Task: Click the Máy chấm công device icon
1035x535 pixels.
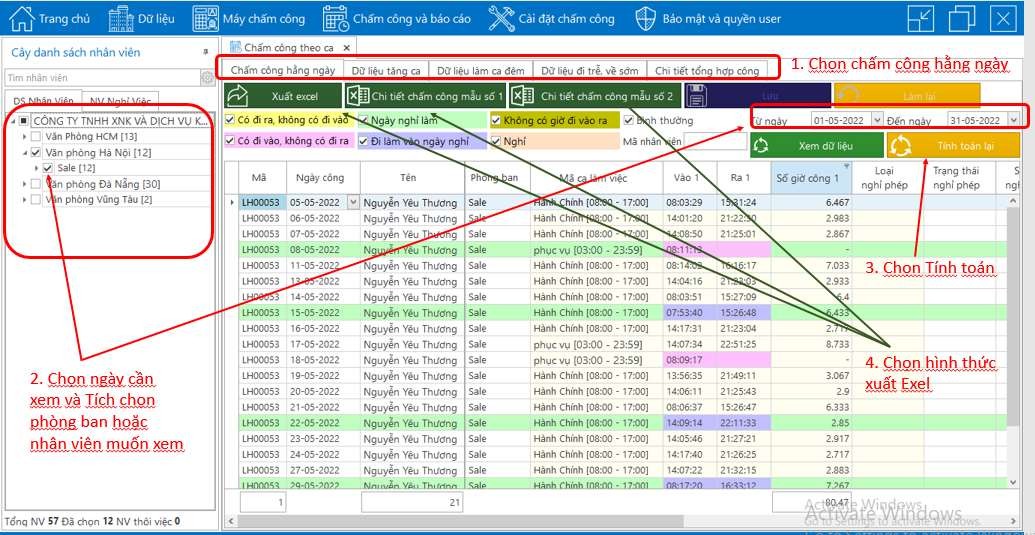Action: click(206, 19)
